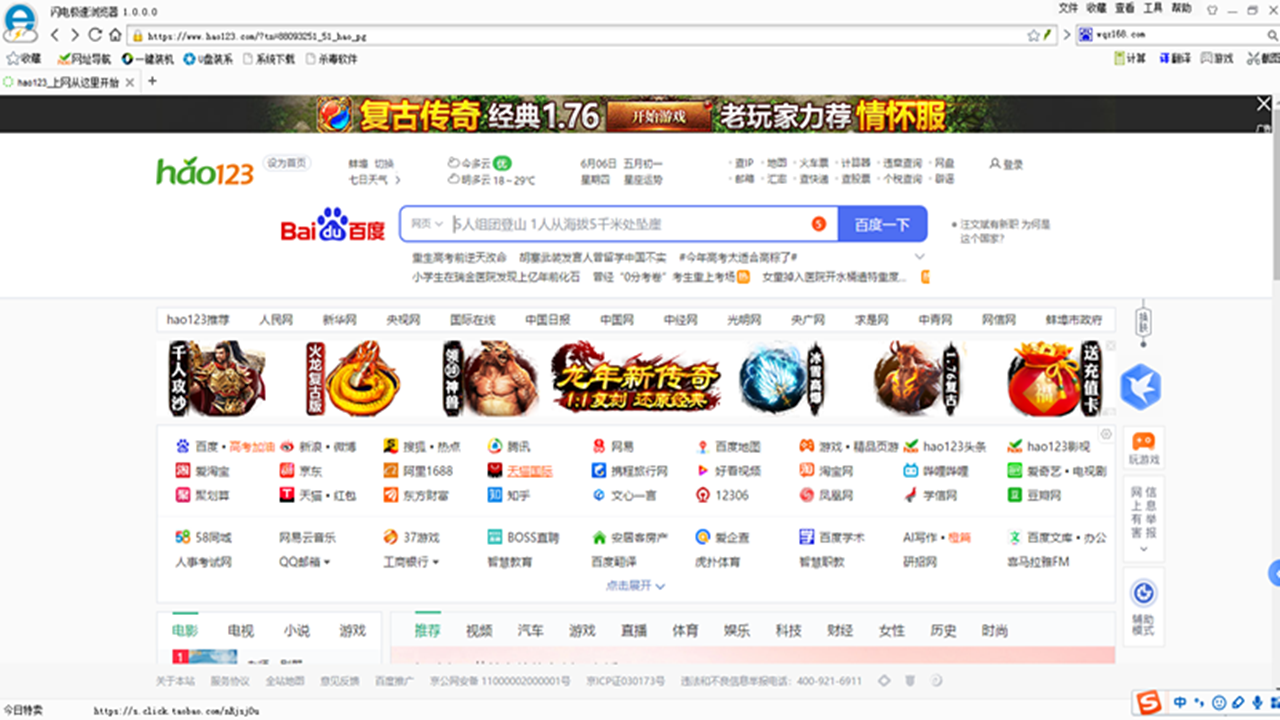Open the 工具 menu in menu bar
1280x720 pixels.
pyautogui.click(x=1152, y=8)
